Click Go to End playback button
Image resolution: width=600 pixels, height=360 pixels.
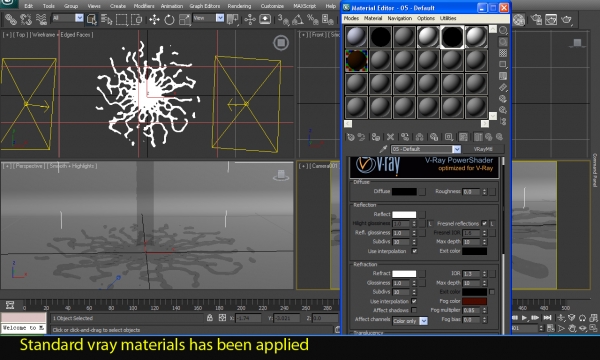(x=548, y=318)
